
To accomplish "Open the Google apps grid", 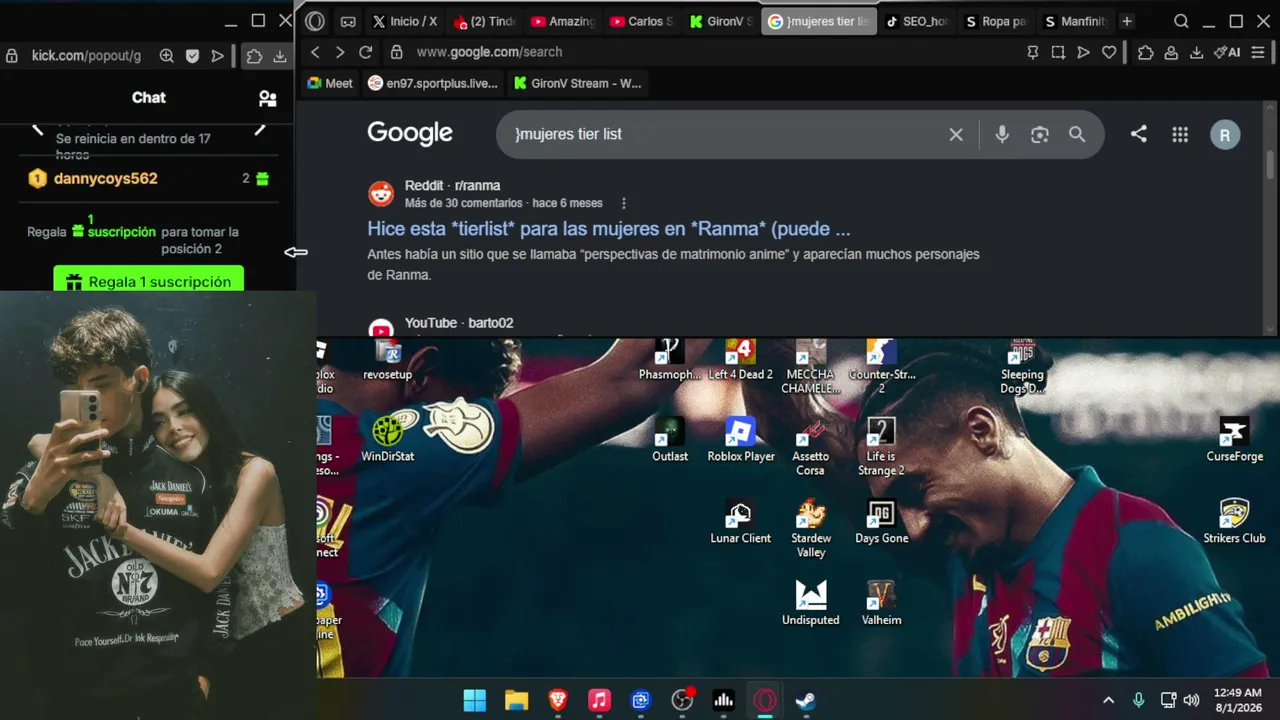I will pos(1180,134).
